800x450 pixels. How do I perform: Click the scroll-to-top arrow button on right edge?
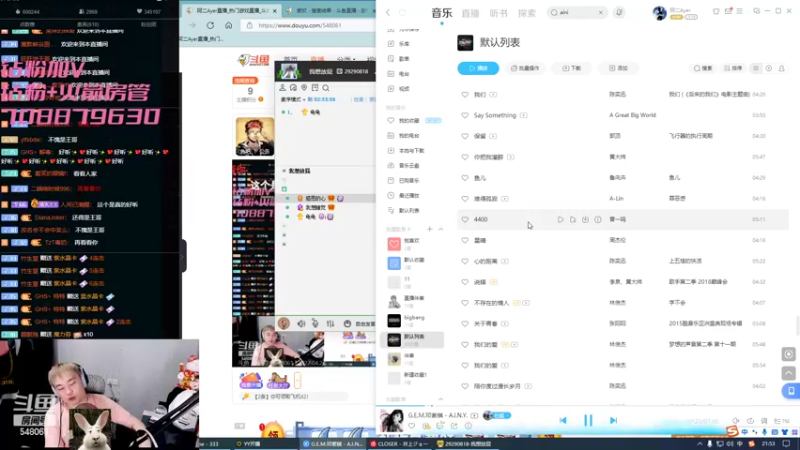coord(788,373)
